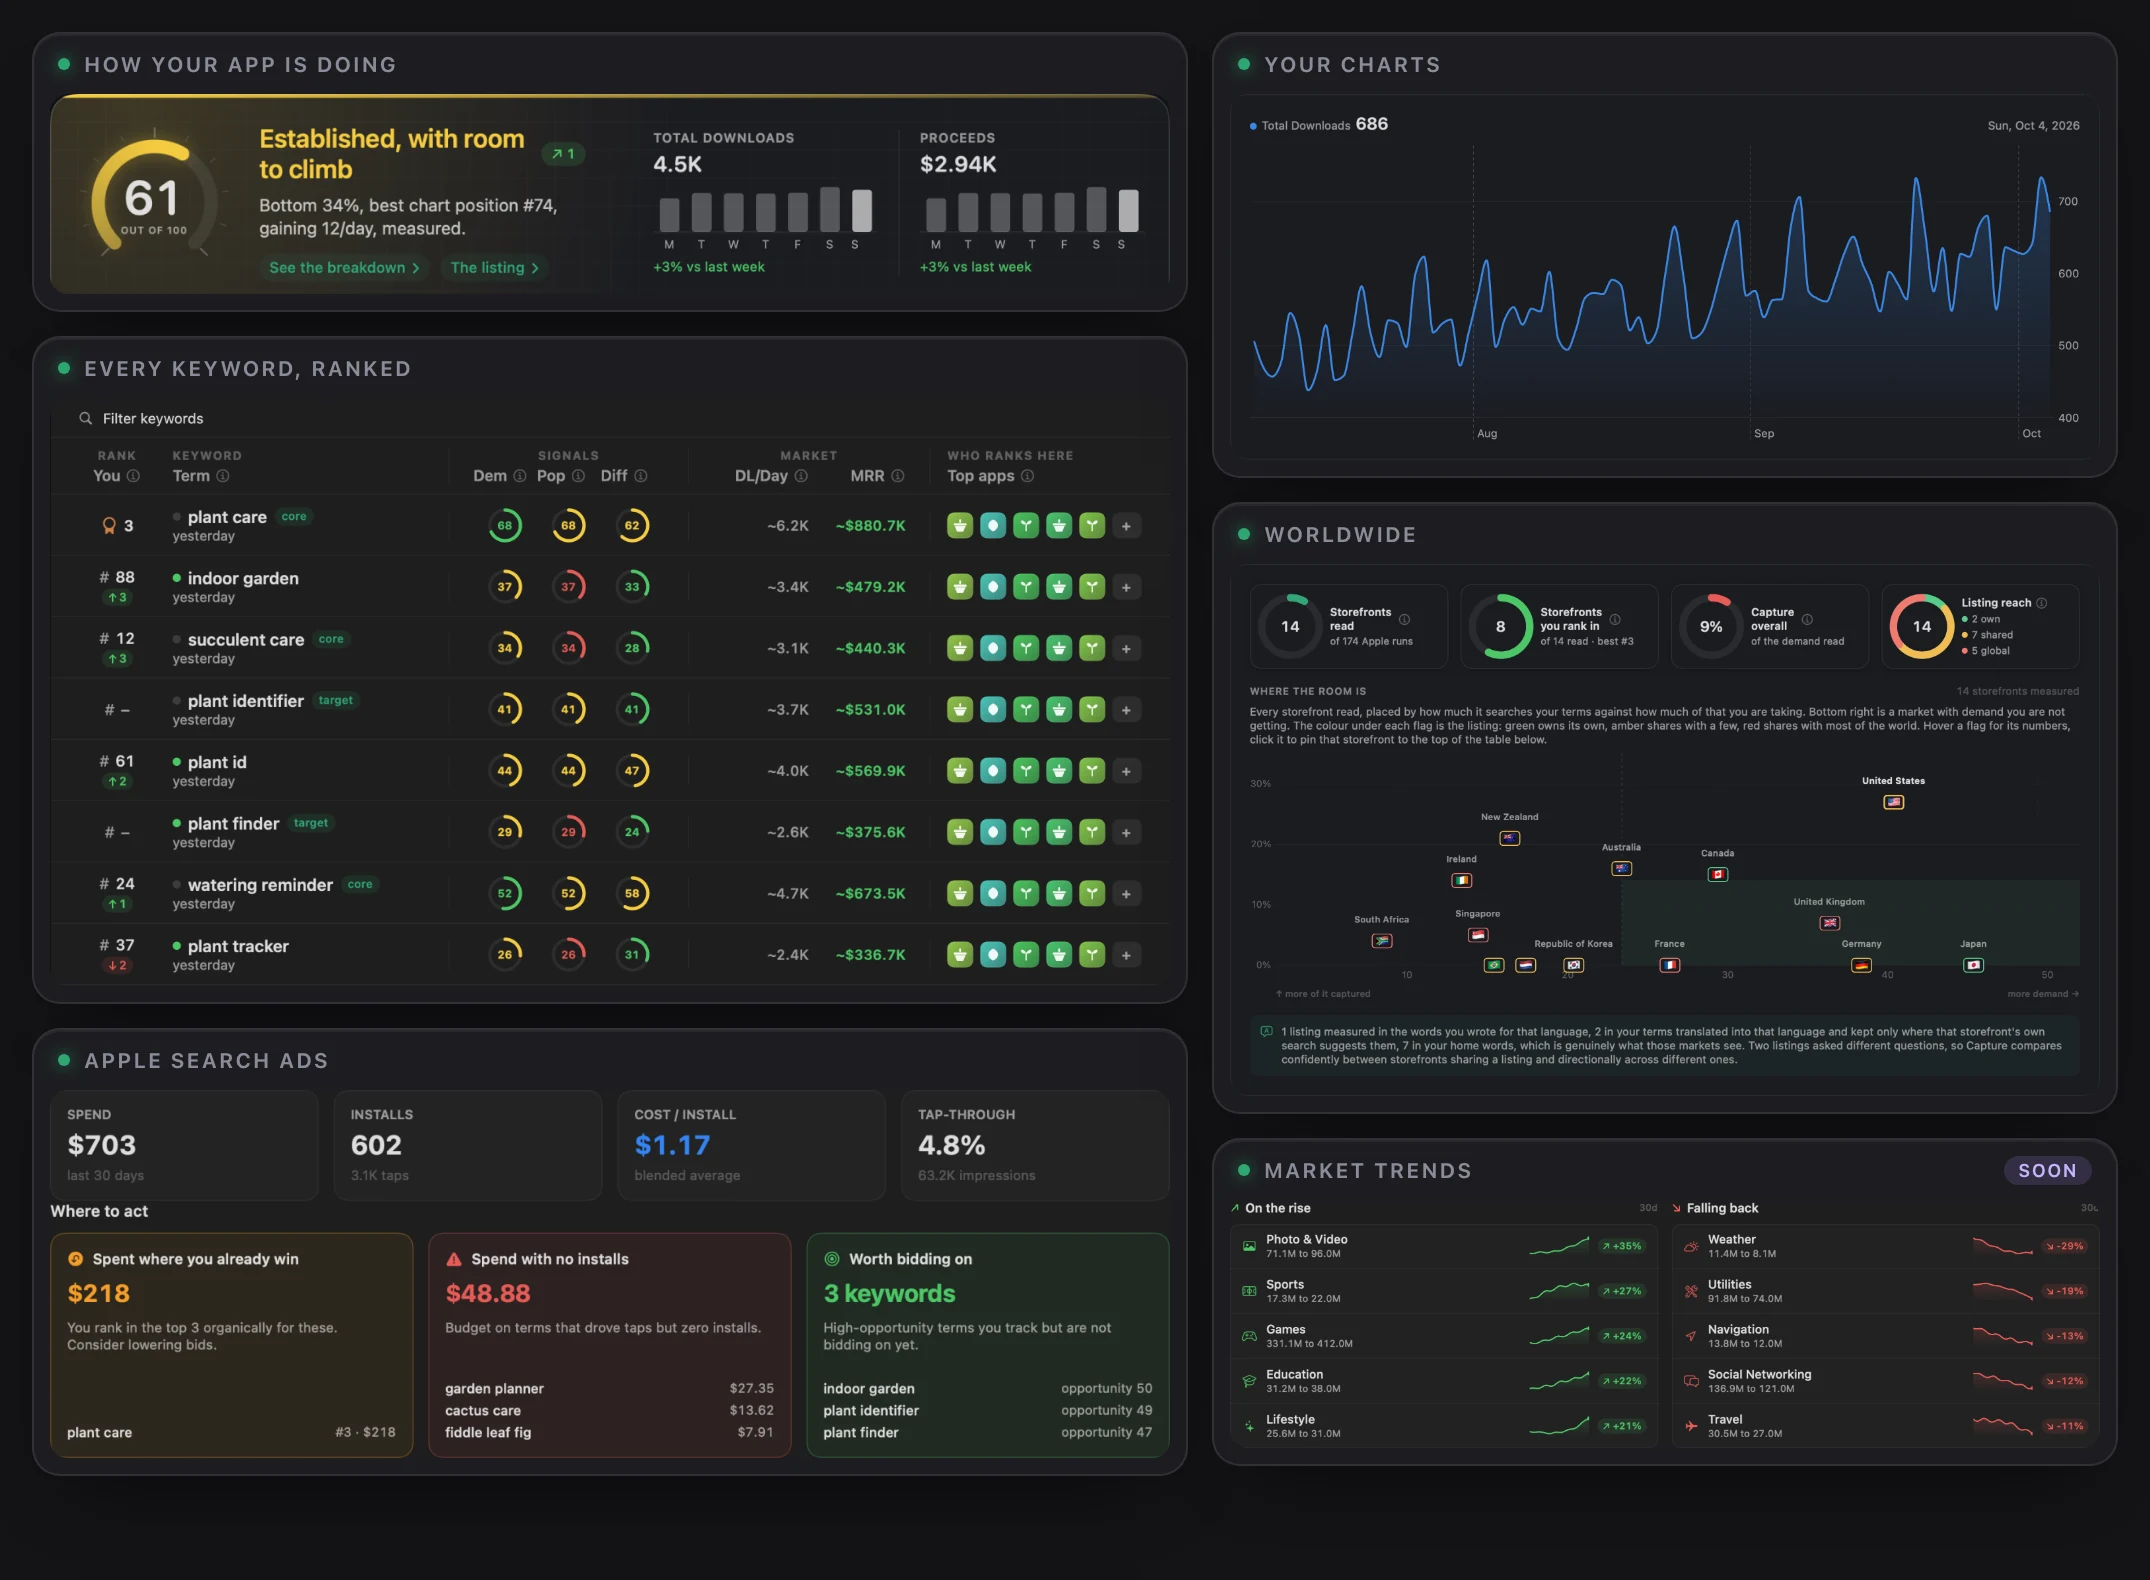This screenshot has height=1580, width=2150.
Task: Click the France flag marker
Action: (x=1670, y=965)
